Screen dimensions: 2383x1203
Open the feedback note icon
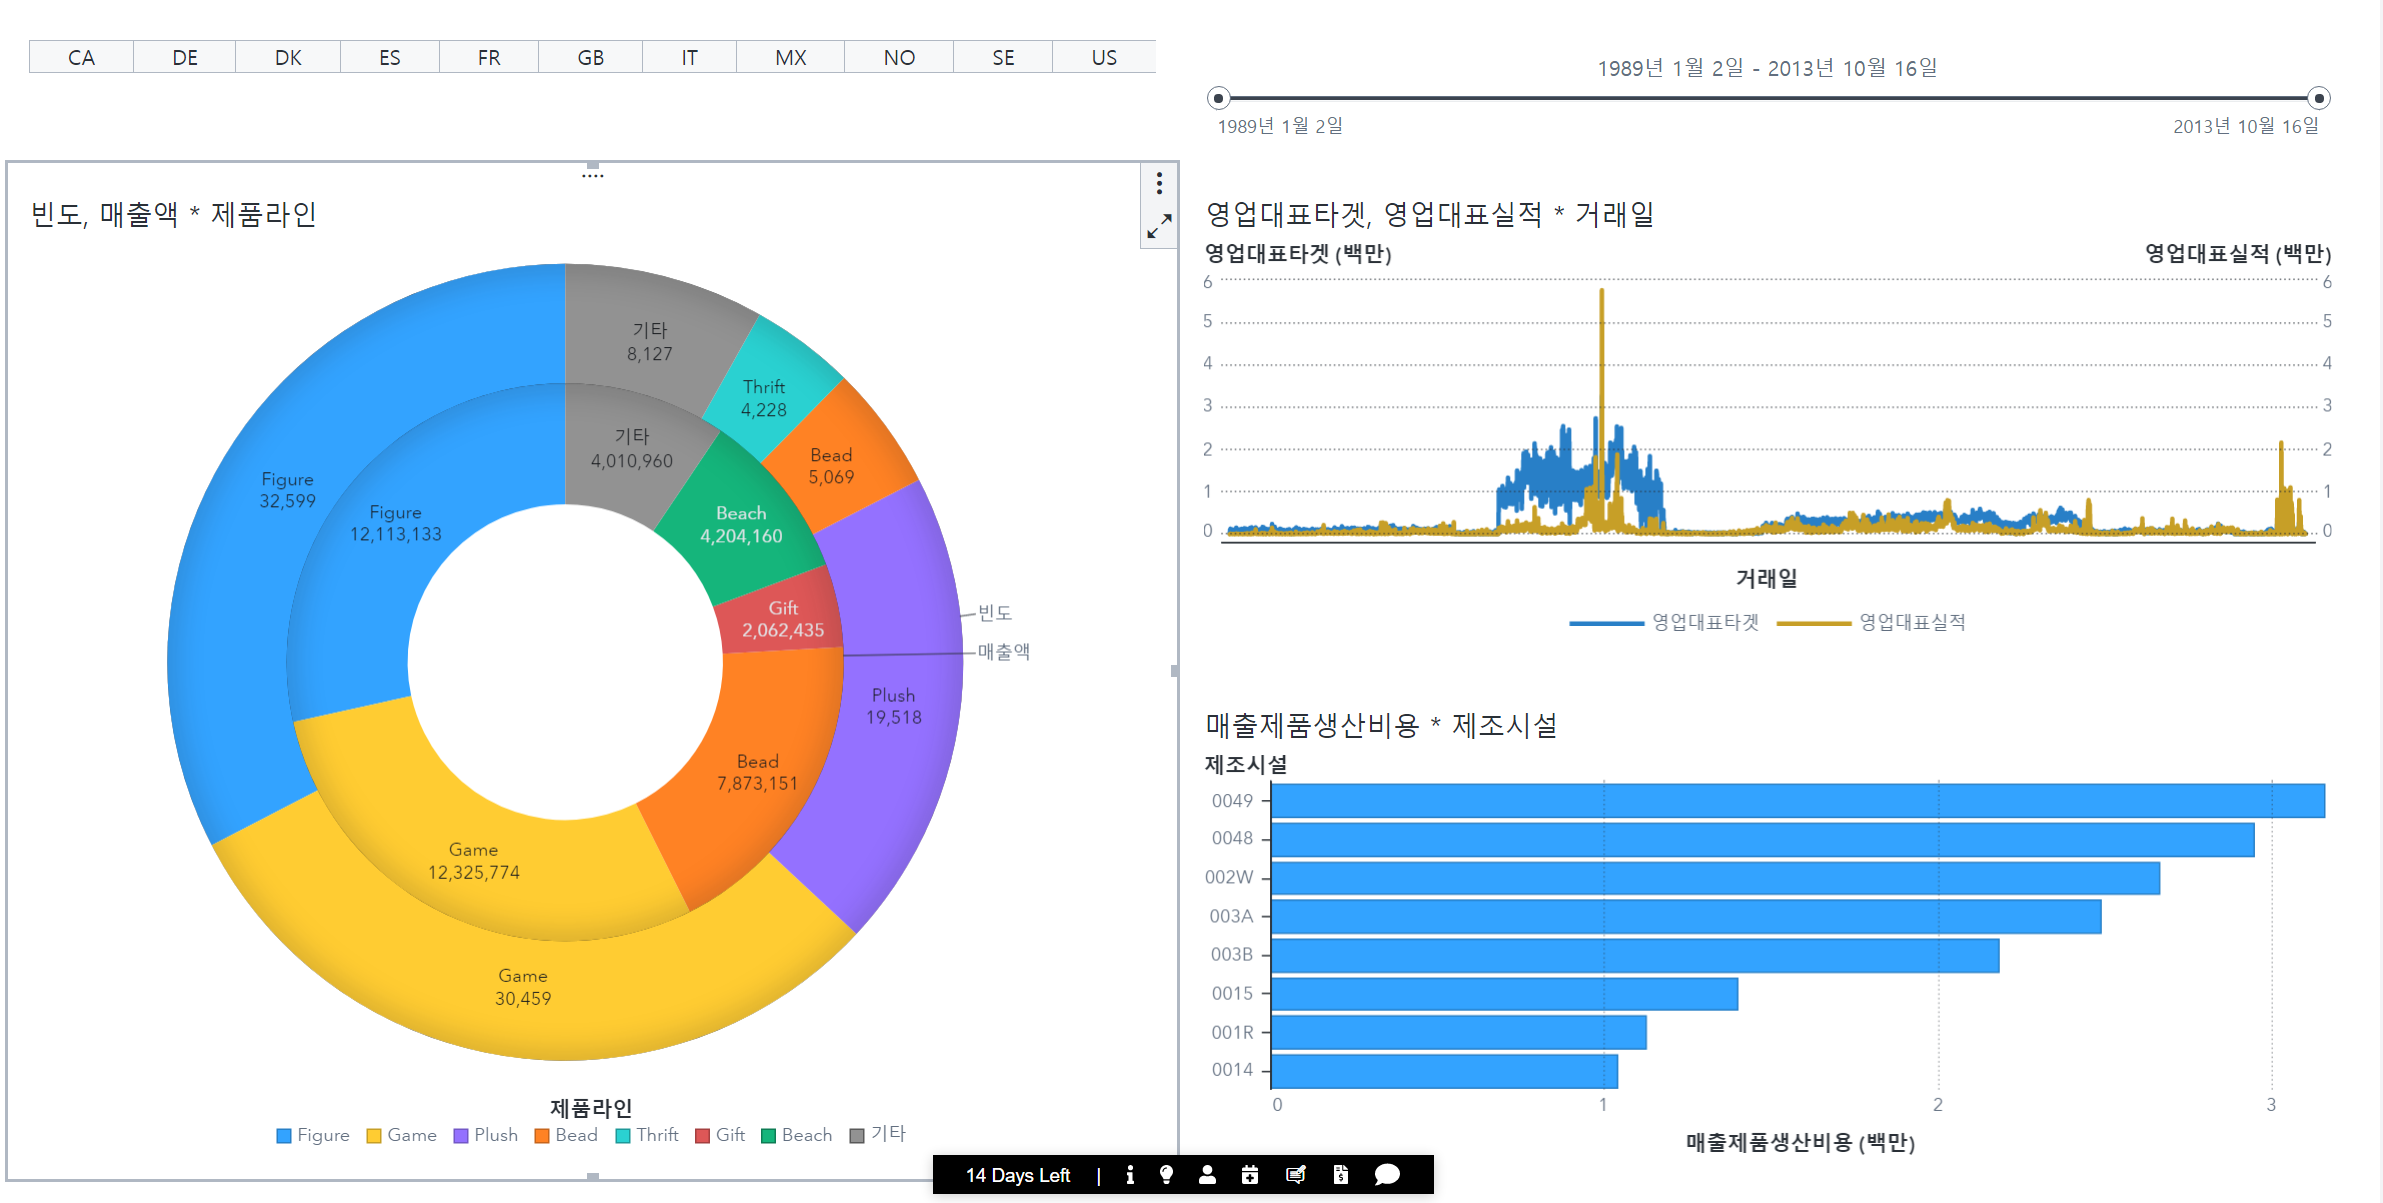[1296, 1175]
